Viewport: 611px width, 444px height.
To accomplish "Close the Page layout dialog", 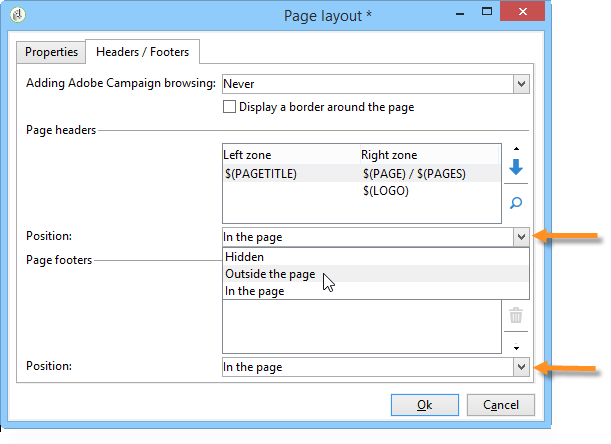I will pyautogui.click(x=522, y=12).
